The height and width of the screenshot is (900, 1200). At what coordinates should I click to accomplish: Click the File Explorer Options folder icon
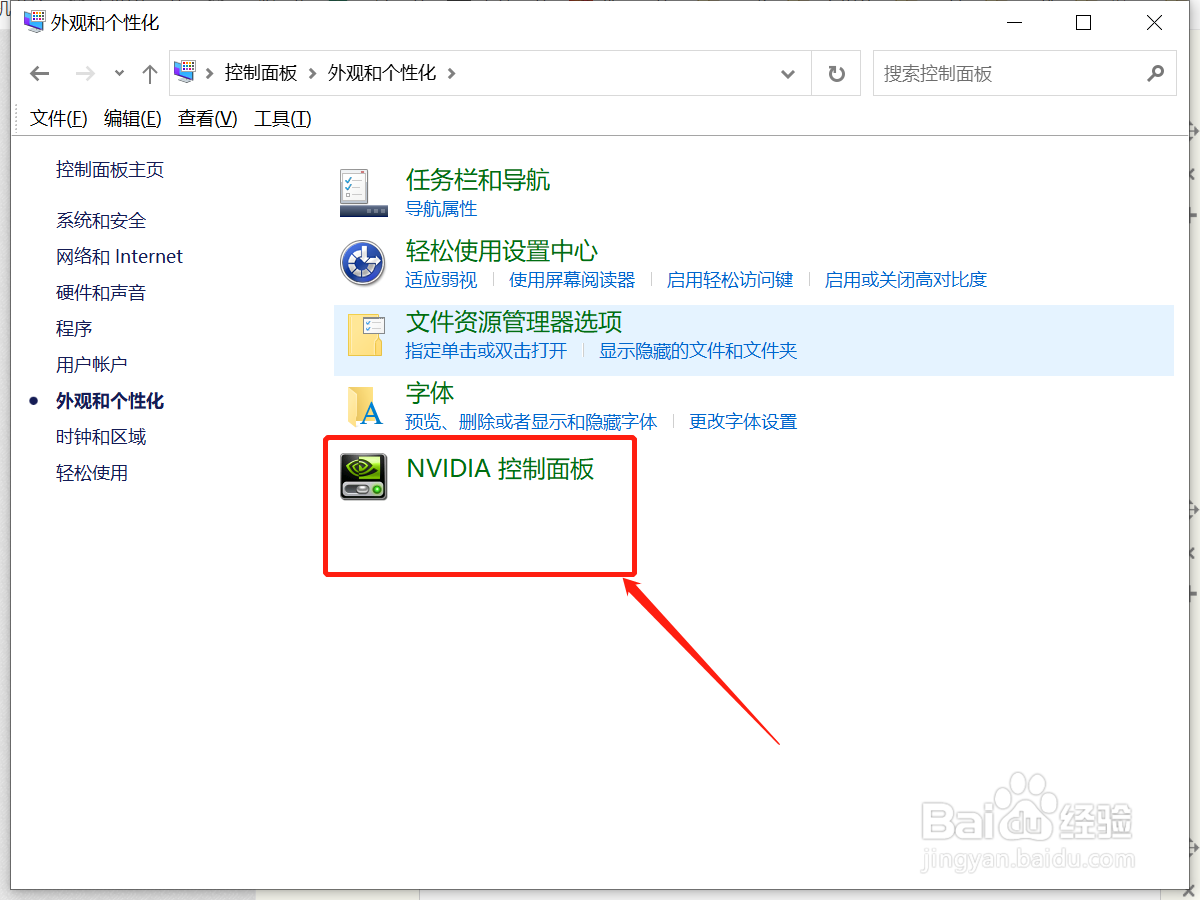pos(365,334)
